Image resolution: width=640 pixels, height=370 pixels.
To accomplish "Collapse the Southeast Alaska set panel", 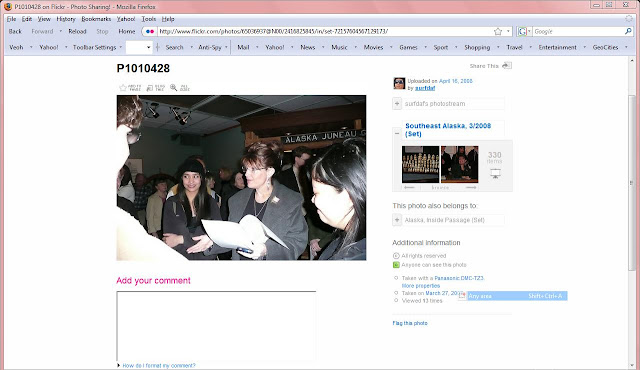I will (x=397, y=133).
